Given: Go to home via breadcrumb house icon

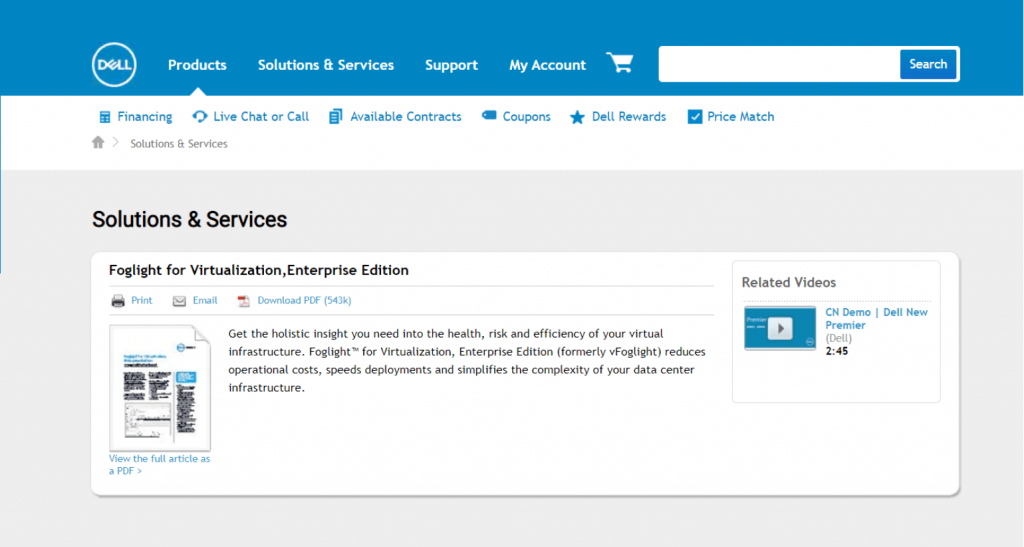Looking at the screenshot, I should [98, 142].
